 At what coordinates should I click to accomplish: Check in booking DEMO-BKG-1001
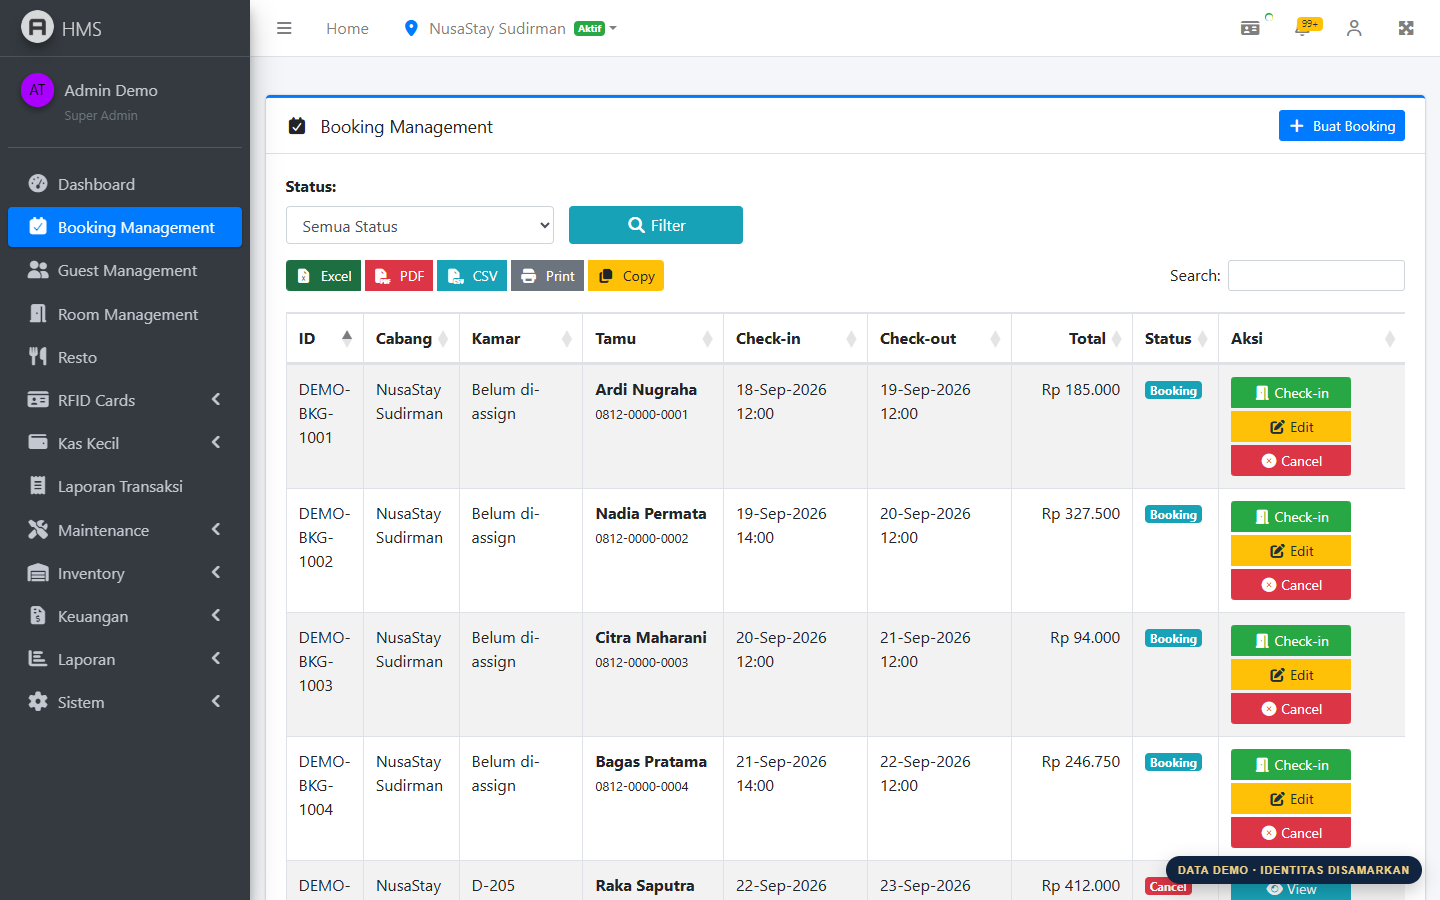[1291, 393]
